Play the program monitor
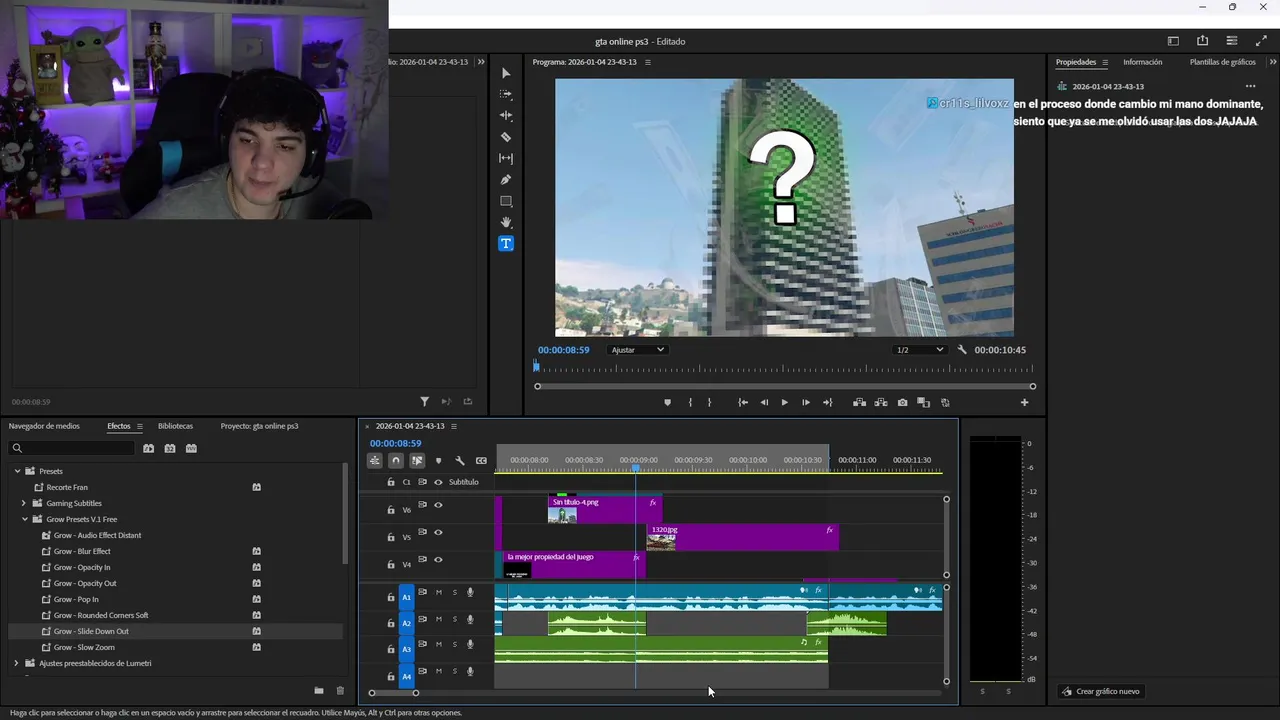Image resolution: width=1280 pixels, height=720 pixels. point(784,402)
